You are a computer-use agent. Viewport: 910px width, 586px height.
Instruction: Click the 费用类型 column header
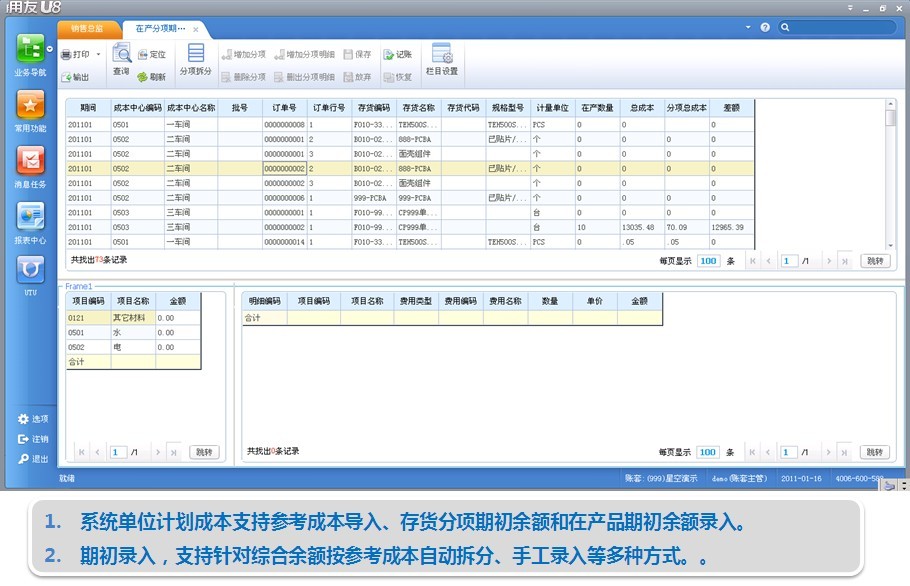click(x=416, y=301)
